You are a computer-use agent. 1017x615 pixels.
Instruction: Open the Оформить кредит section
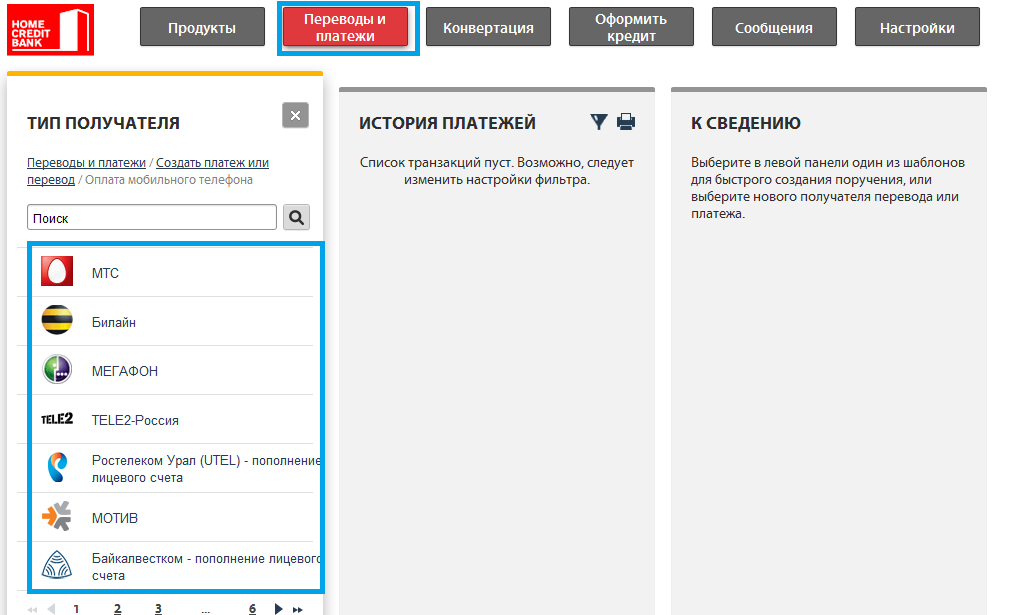click(631, 27)
